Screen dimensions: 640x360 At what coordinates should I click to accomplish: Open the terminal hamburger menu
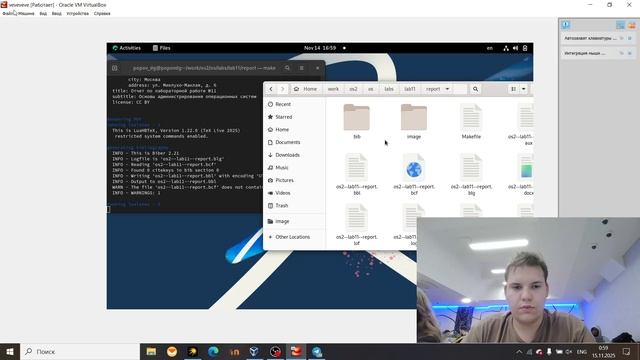(x=302, y=68)
